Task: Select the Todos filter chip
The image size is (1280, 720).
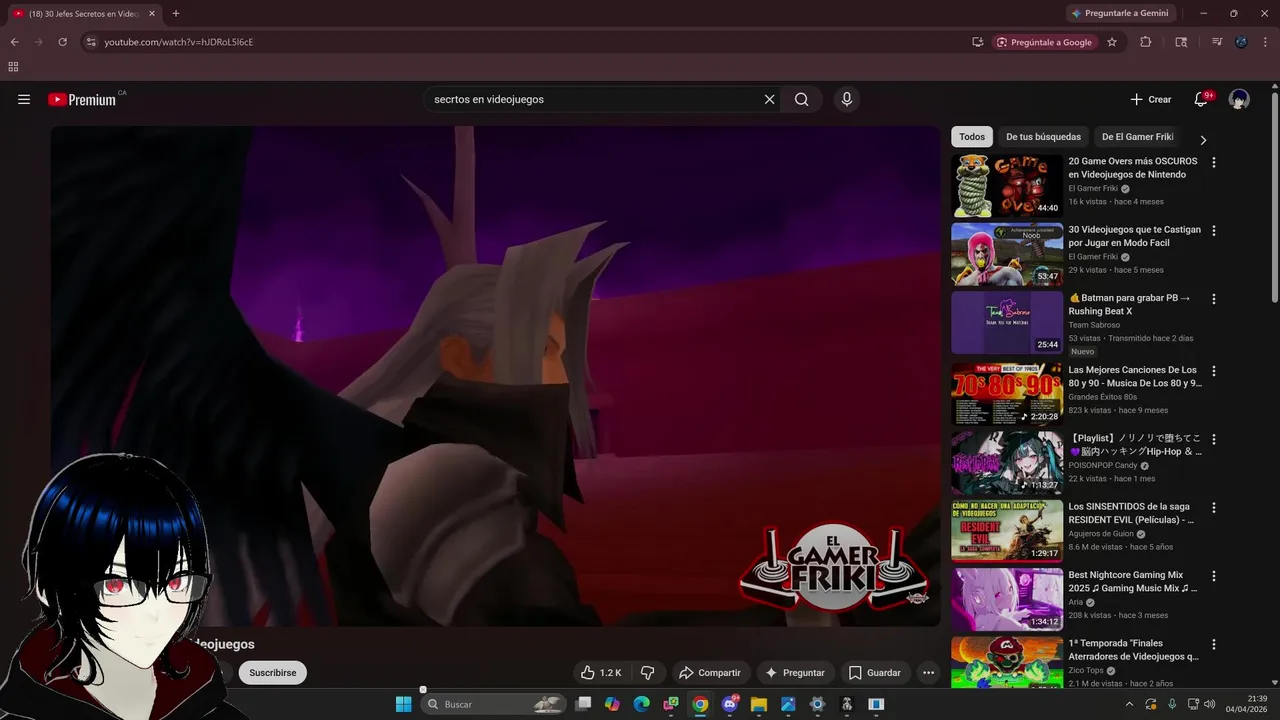Action: click(972, 137)
